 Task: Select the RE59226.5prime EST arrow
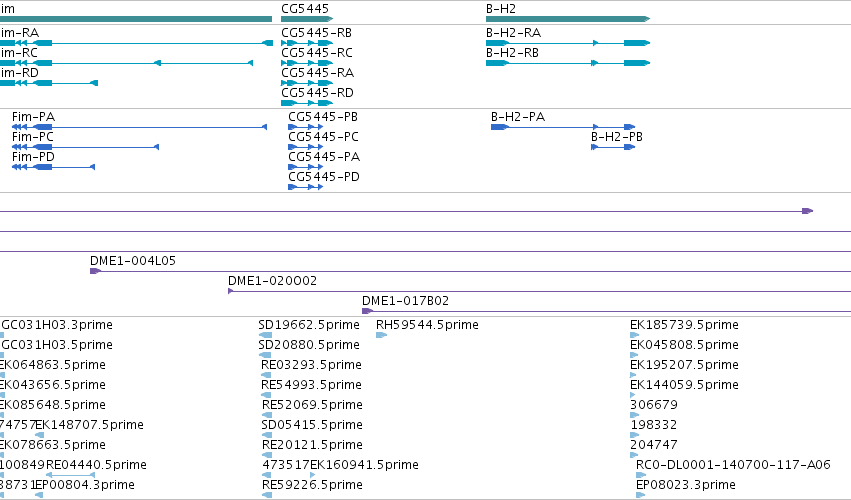[267, 495]
